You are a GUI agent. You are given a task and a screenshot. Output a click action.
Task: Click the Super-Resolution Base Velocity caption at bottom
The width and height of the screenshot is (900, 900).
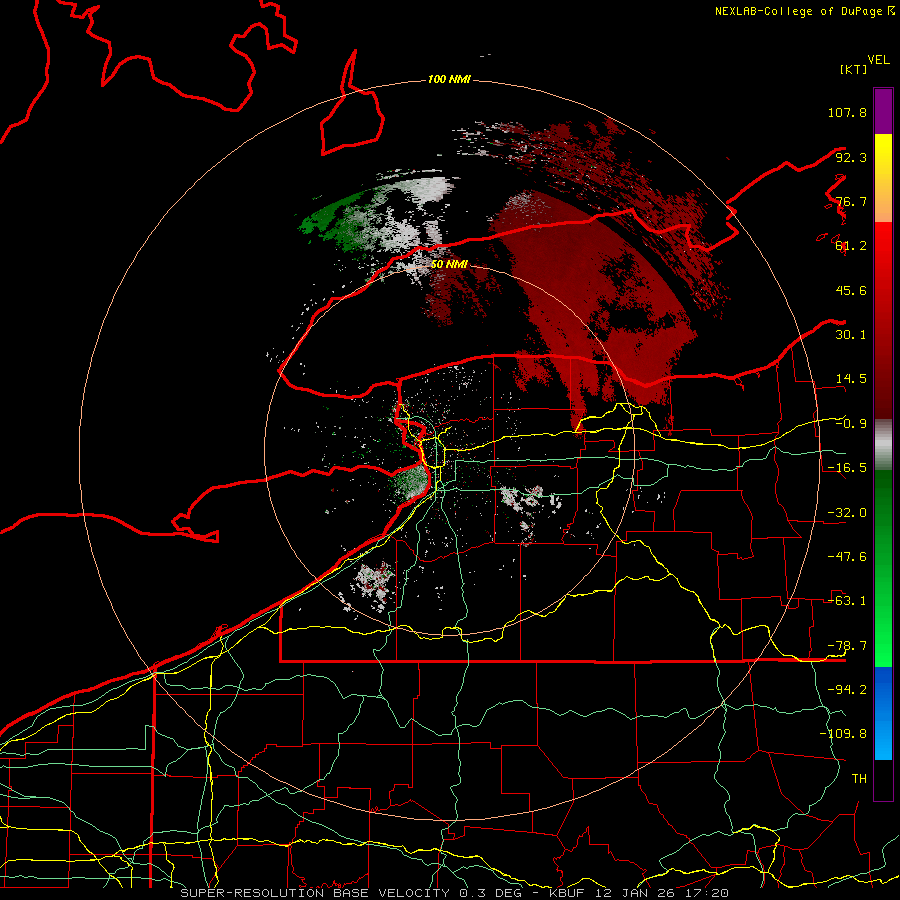(x=455, y=893)
